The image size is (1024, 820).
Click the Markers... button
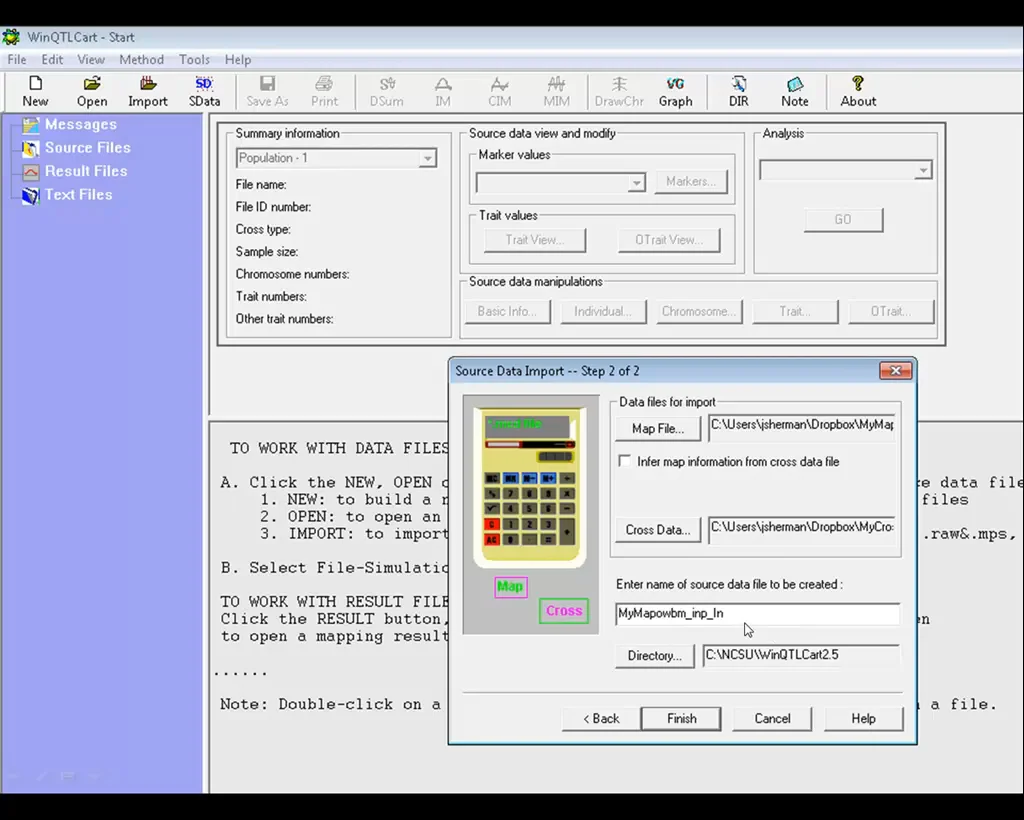[x=691, y=181]
